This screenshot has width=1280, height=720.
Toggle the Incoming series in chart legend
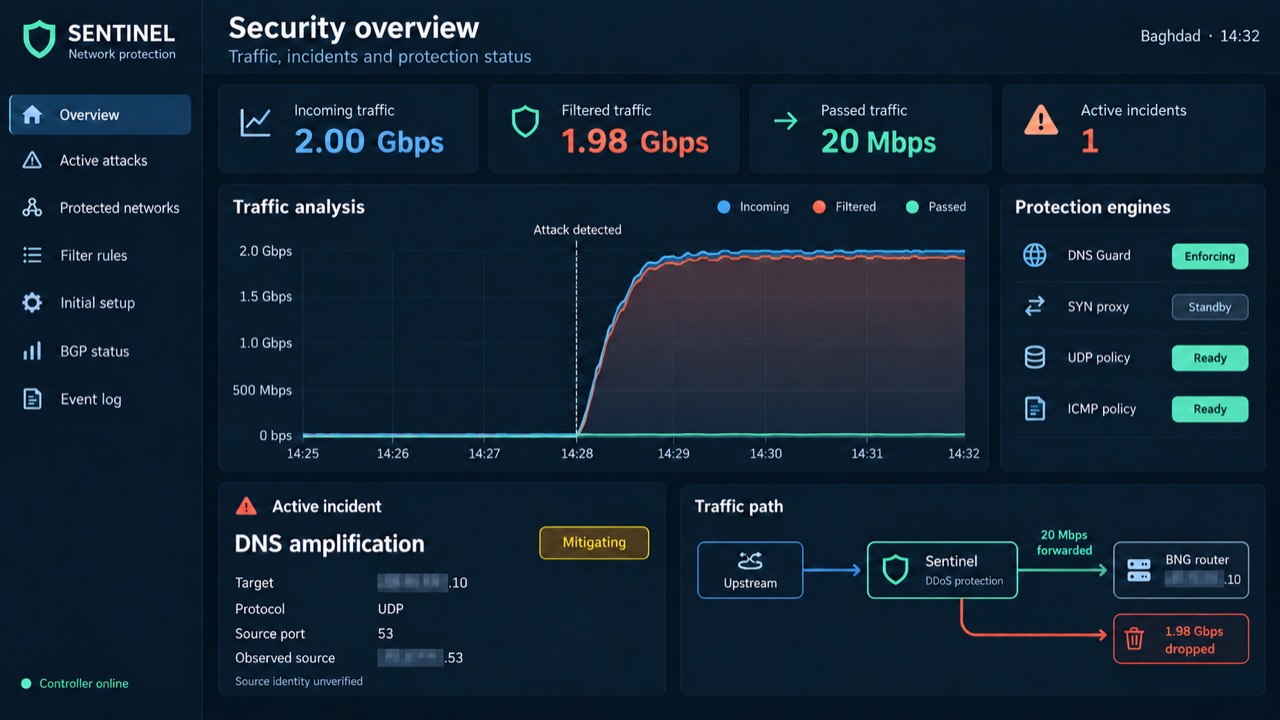click(x=754, y=207)
